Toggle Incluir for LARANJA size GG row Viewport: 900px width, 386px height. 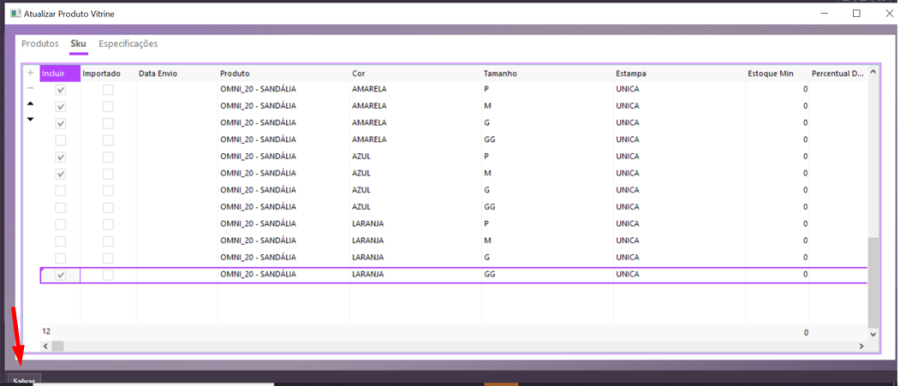click(x=60, y=276)
